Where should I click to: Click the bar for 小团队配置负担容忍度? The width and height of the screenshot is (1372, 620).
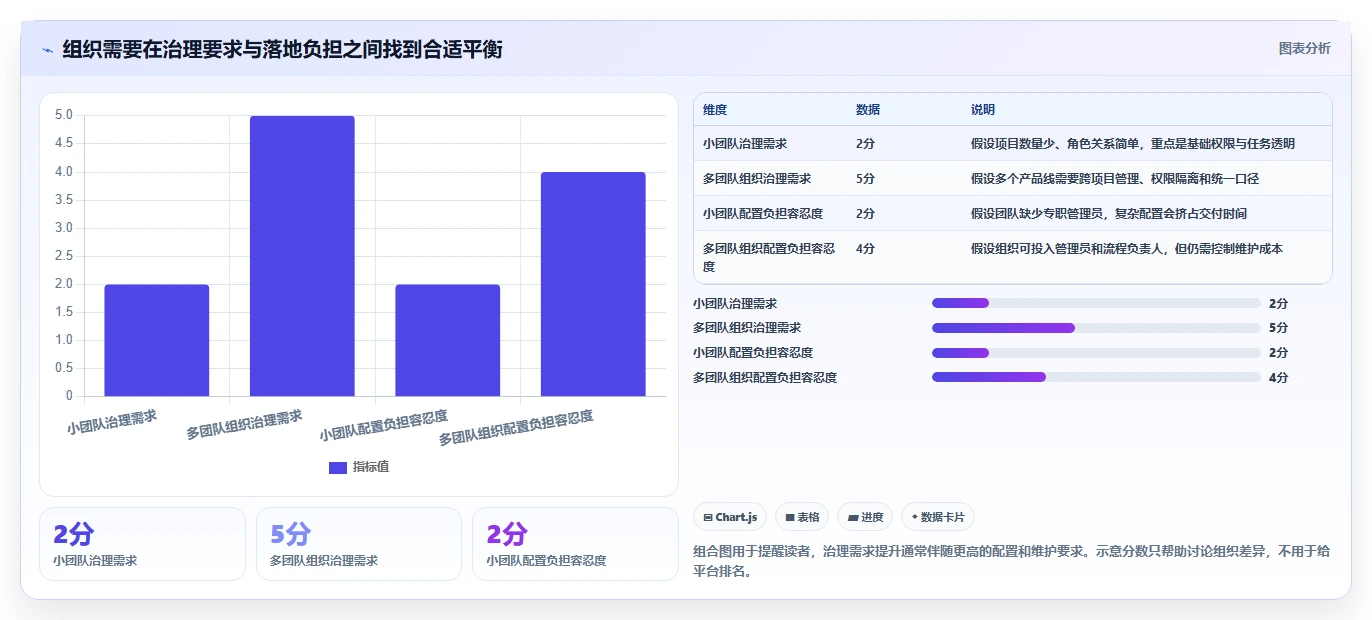point(448,340)
